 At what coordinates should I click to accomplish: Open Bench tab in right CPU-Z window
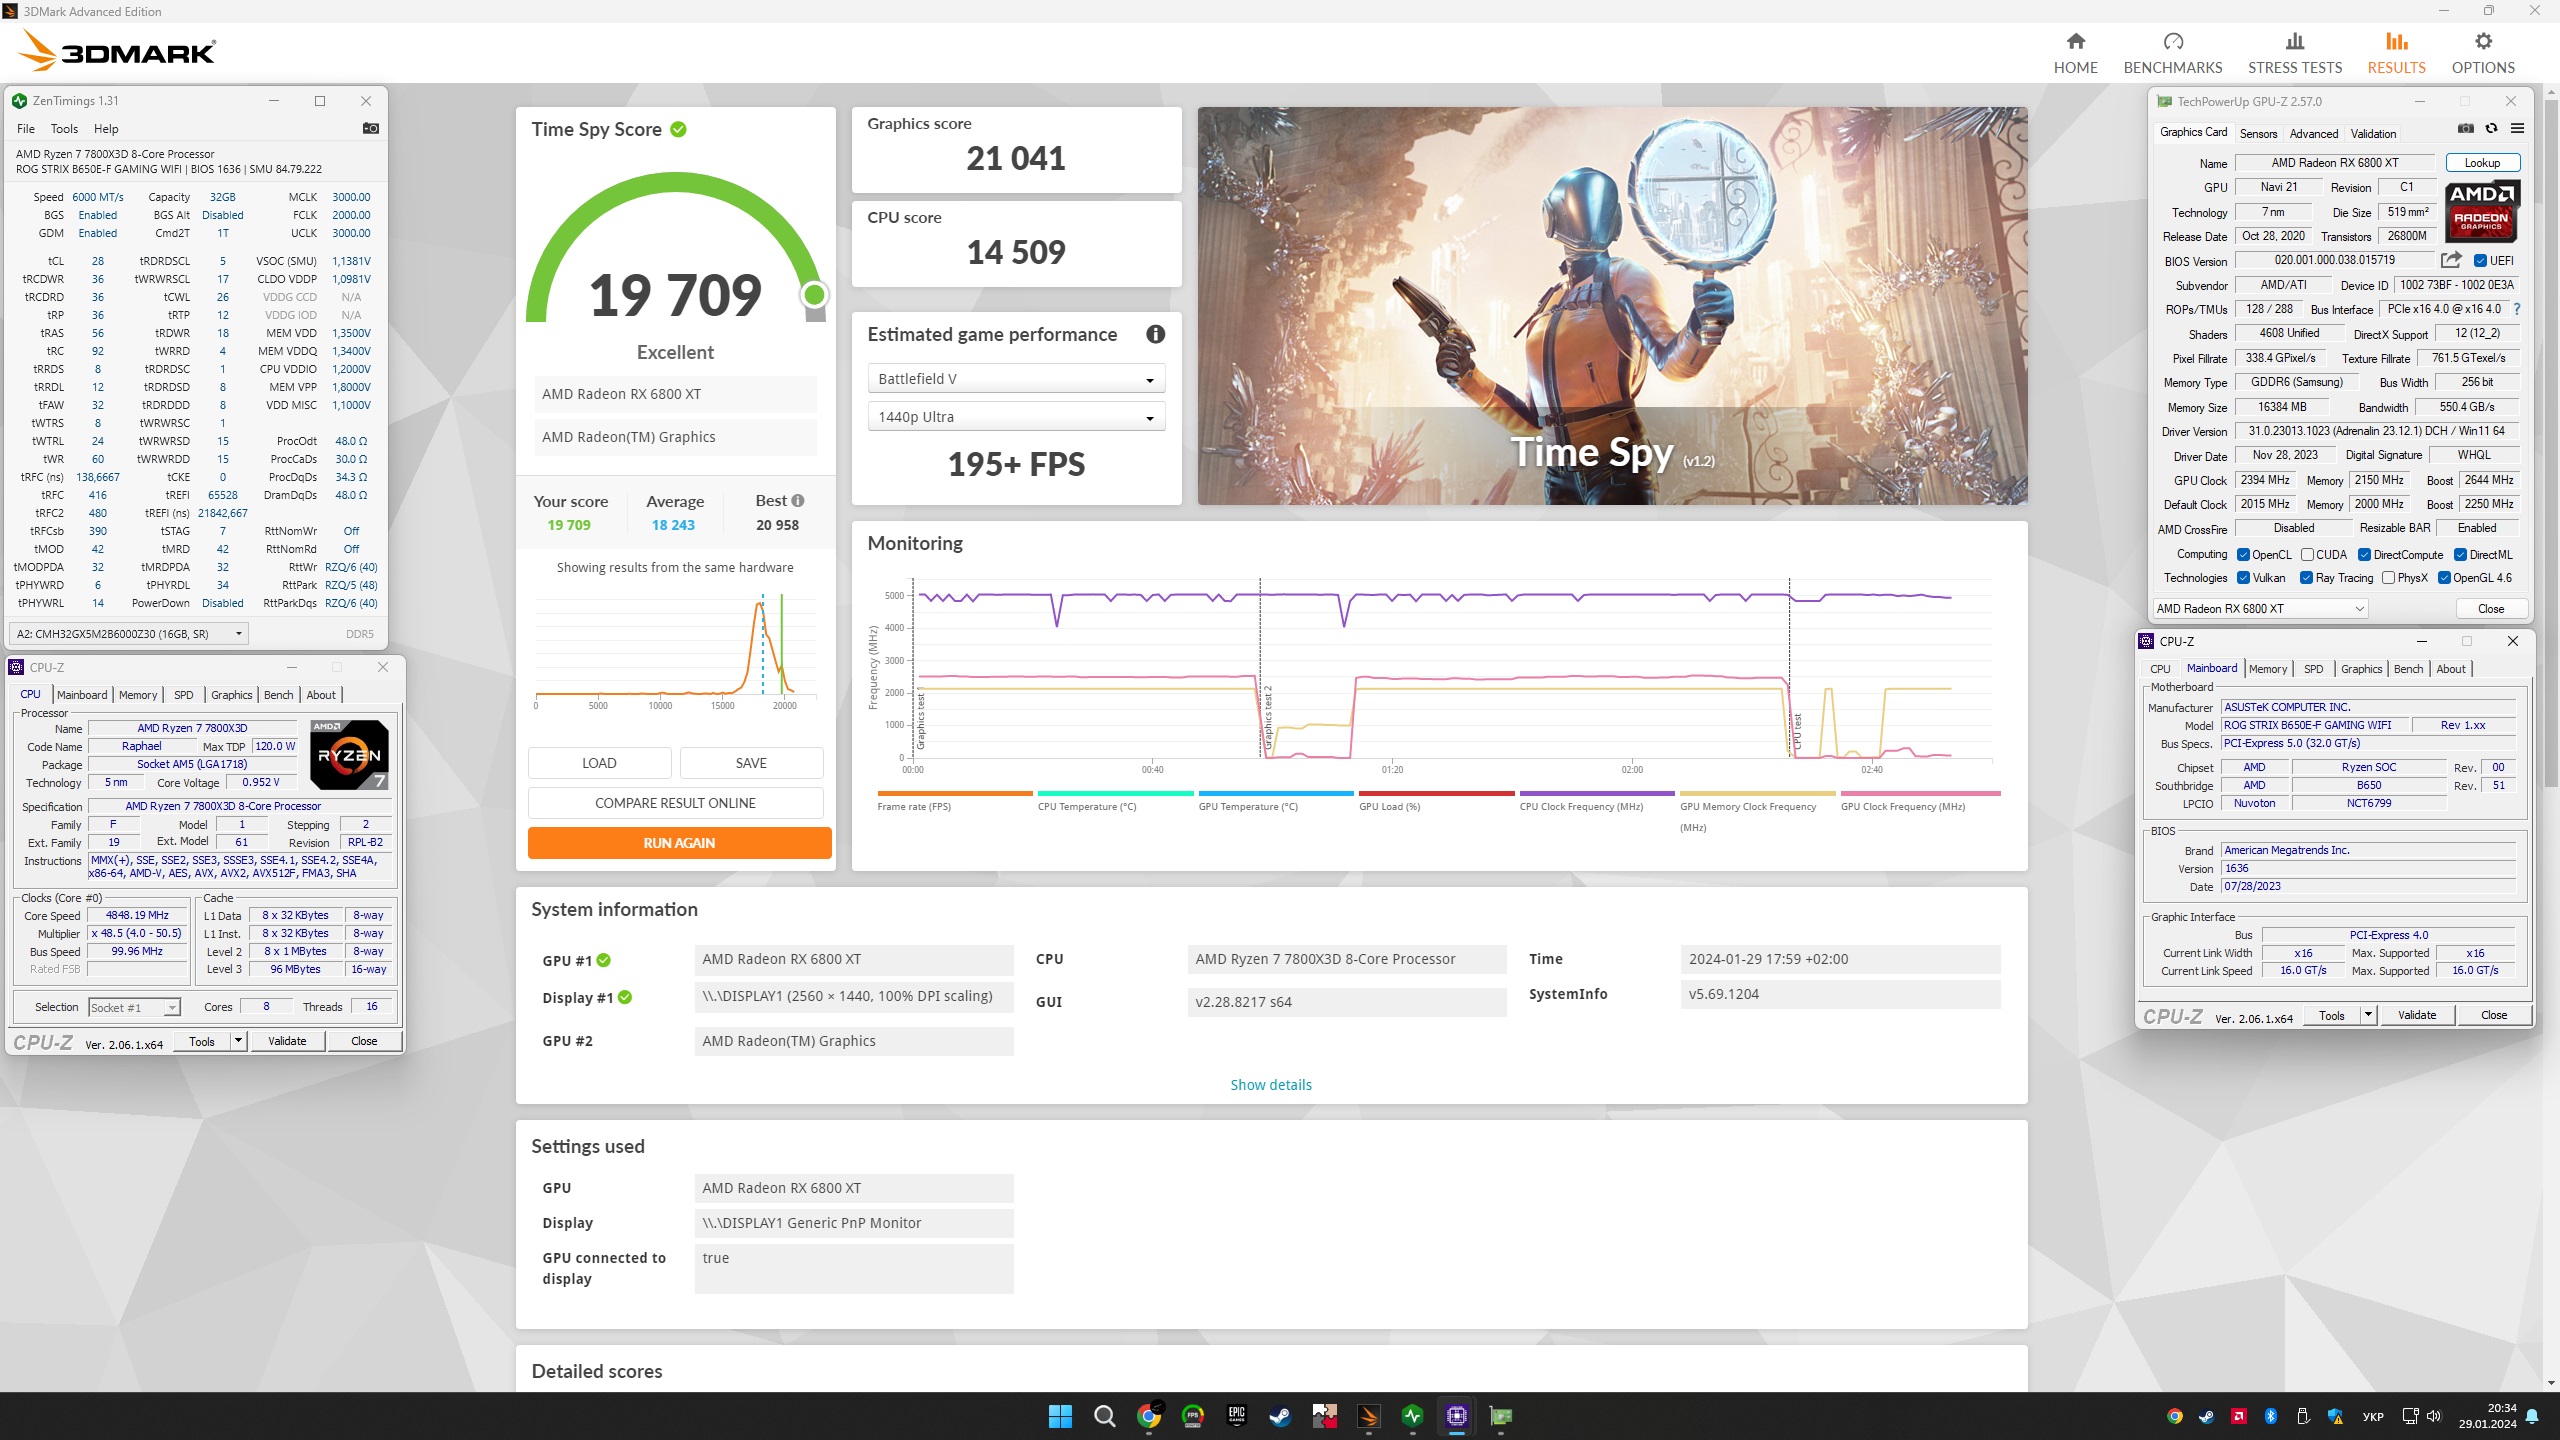(2408, 669)
